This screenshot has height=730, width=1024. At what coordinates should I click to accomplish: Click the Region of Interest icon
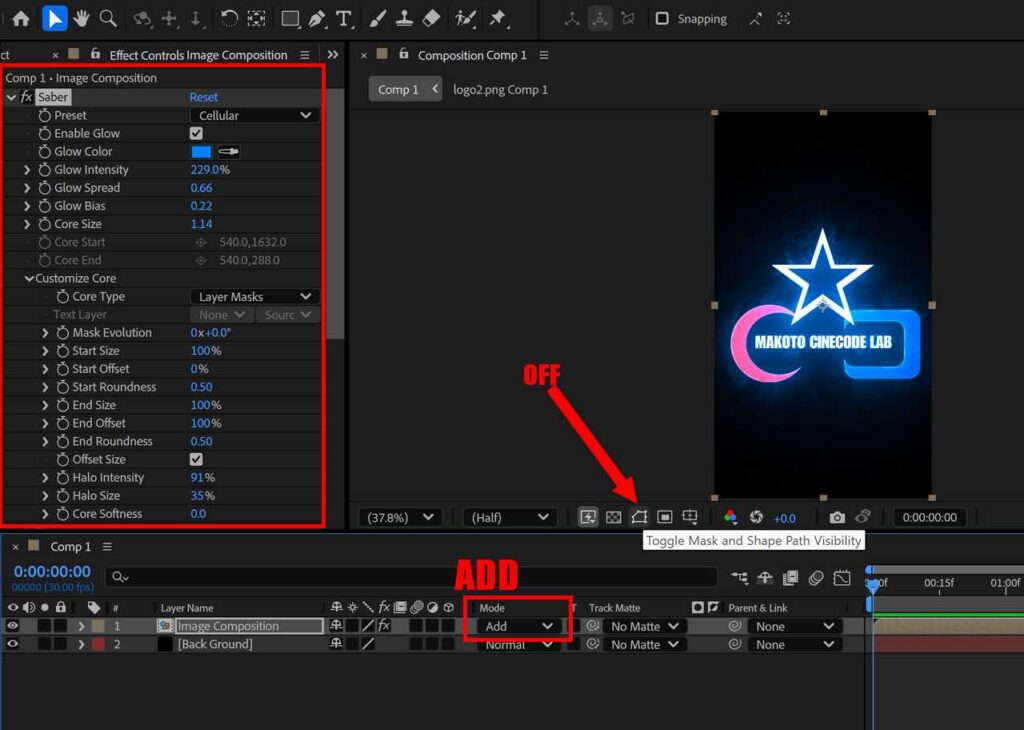click(x=665, y=517)
